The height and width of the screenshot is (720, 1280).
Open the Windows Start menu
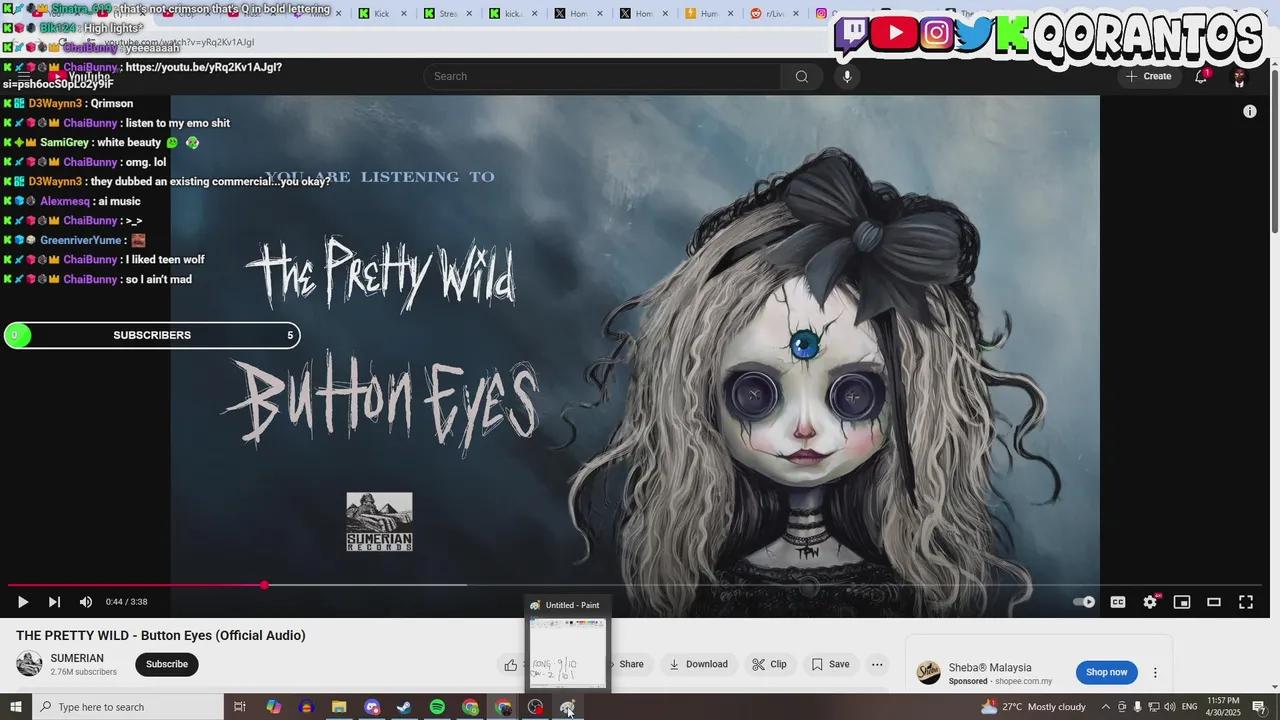pyautogui.click(x=16, y=707)
